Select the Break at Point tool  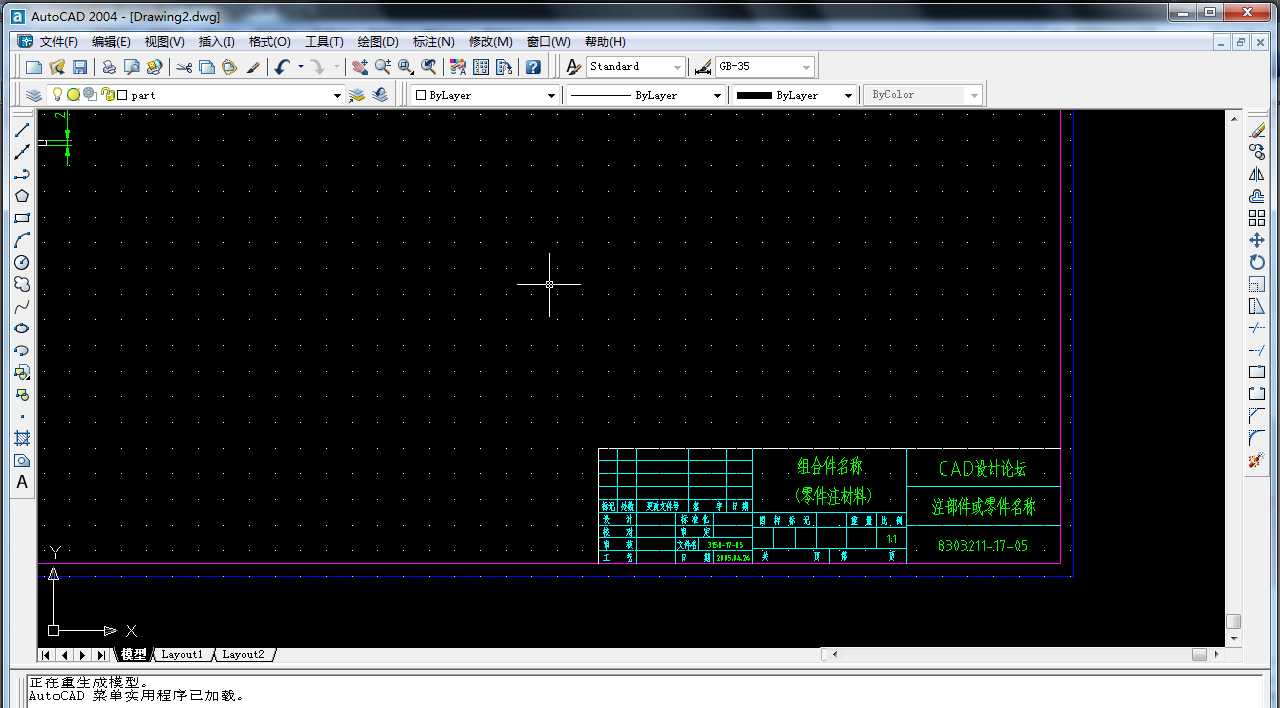[1257, 372]
